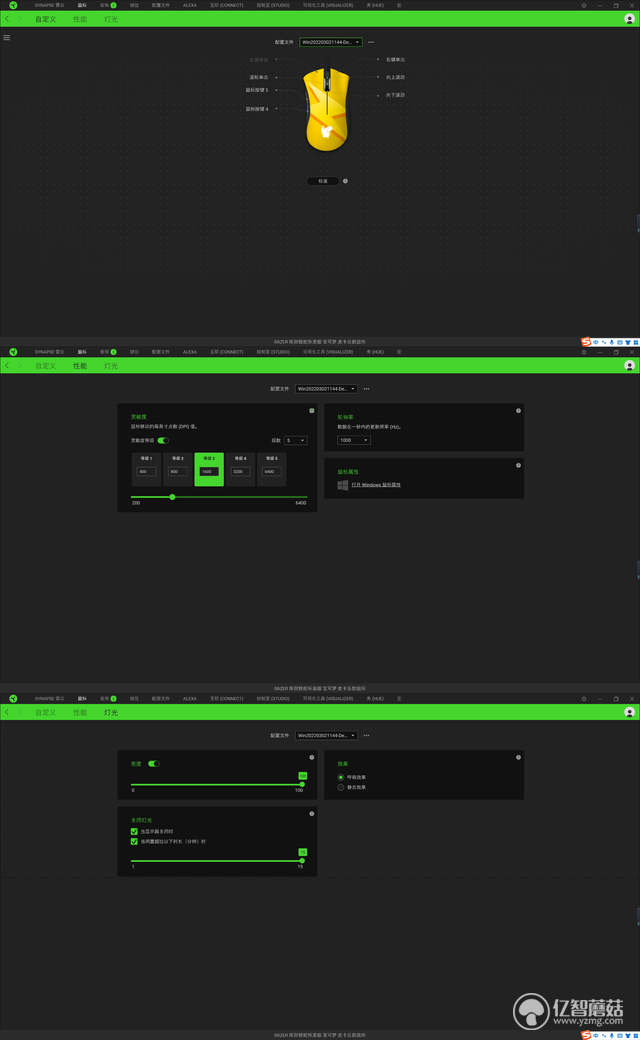Click the 鼠标按键 5 label

coord(257,90)
